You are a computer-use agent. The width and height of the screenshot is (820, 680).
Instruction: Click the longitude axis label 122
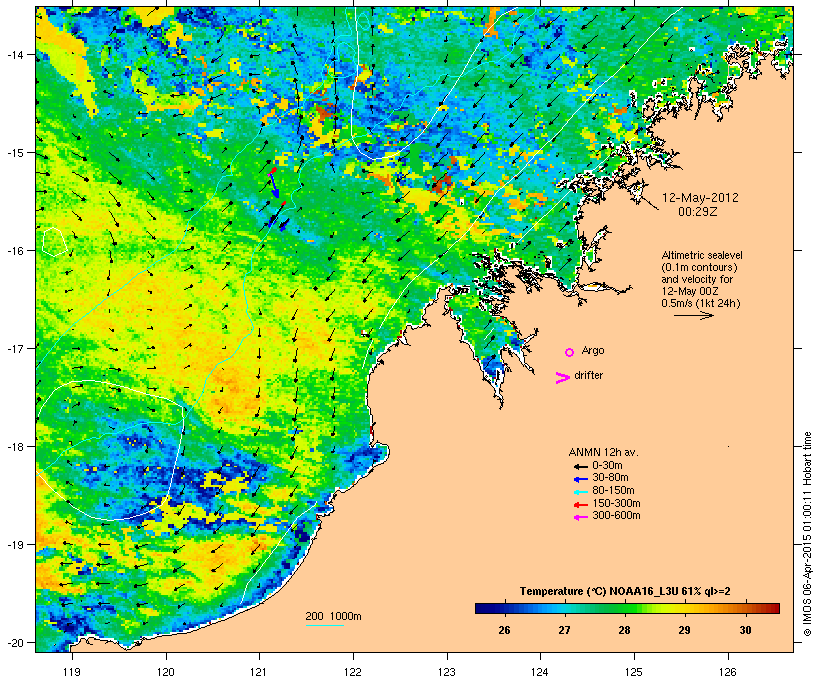click(353, 672)
